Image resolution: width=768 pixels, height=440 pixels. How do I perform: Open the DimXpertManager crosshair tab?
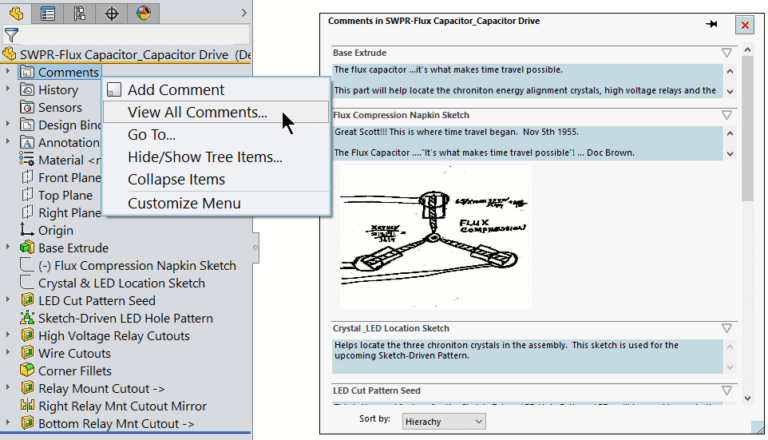click(112, 13)
